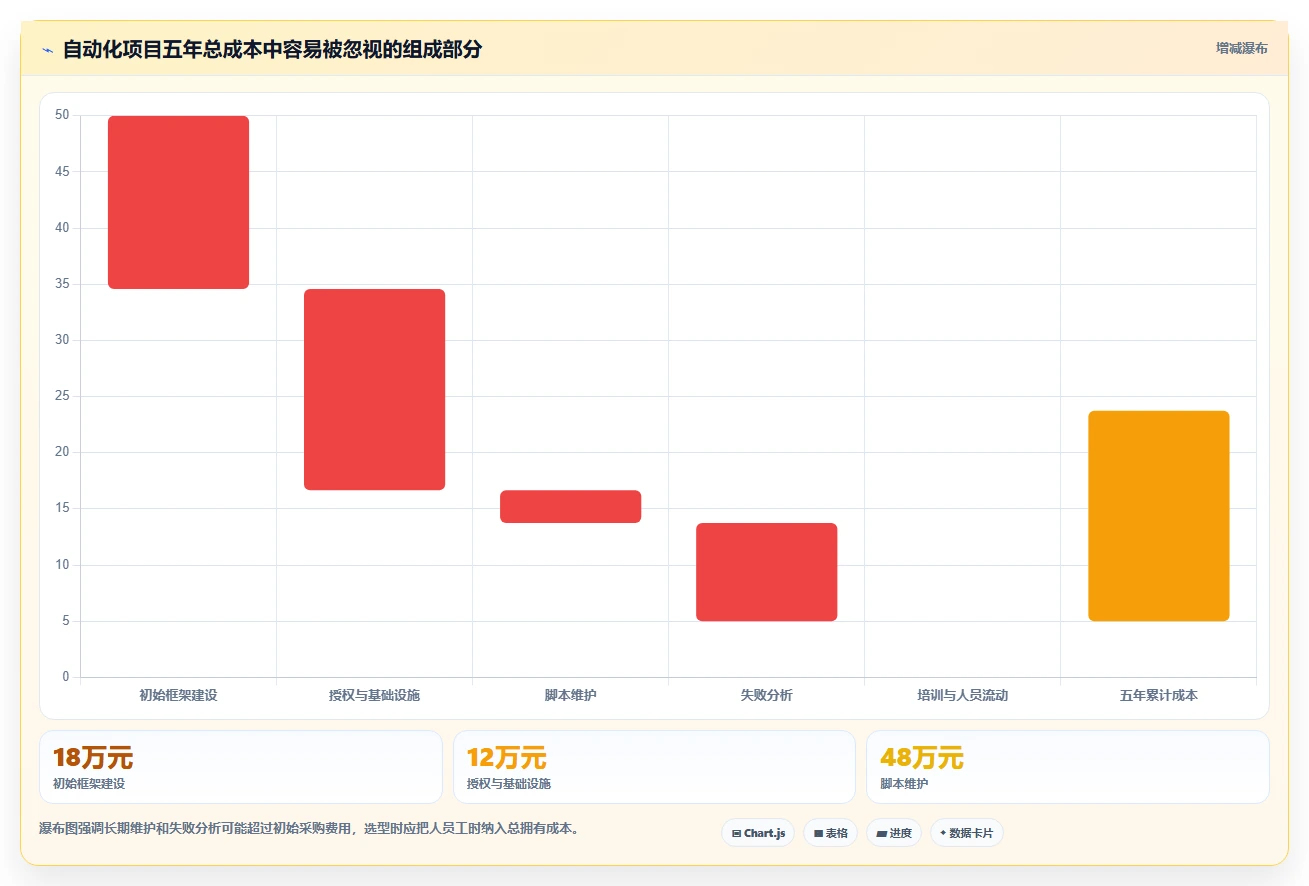Click the orange 五年累计成本 bar

tap(1158, 516)
